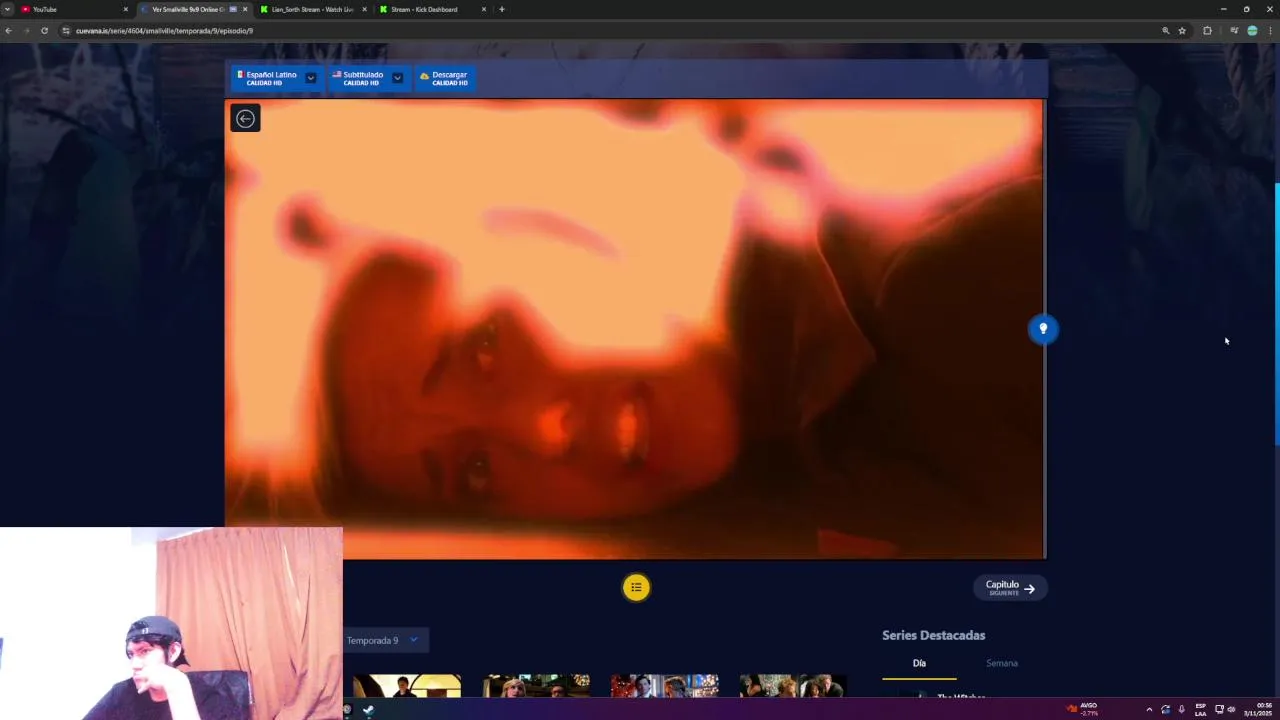Open the AVGO stock widget in taskbar

(x=1082, y=709)
